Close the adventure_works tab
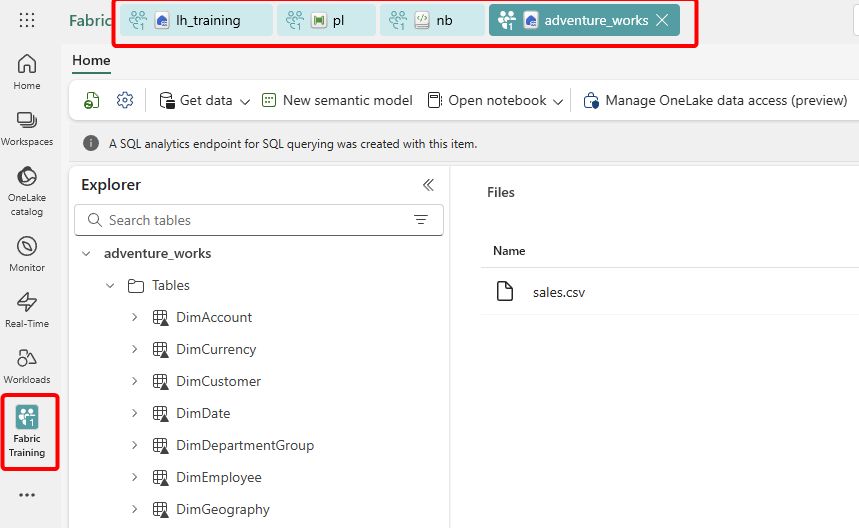 (x=662, y=20)
